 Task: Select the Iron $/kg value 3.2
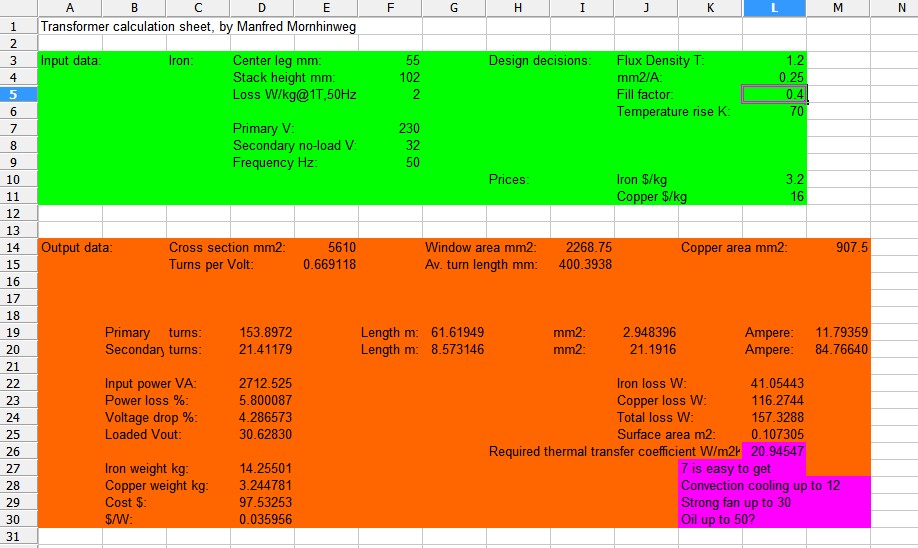tap(795, 179)
